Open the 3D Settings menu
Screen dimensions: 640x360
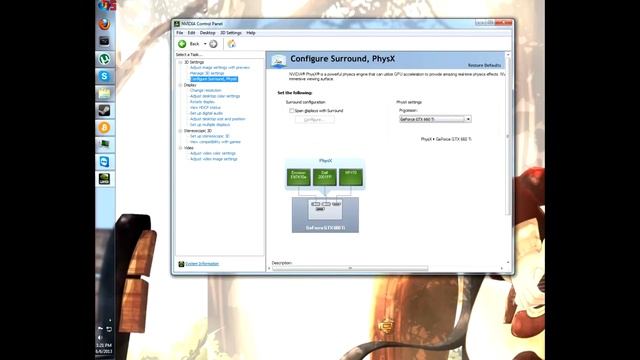[x=231, y=33]
